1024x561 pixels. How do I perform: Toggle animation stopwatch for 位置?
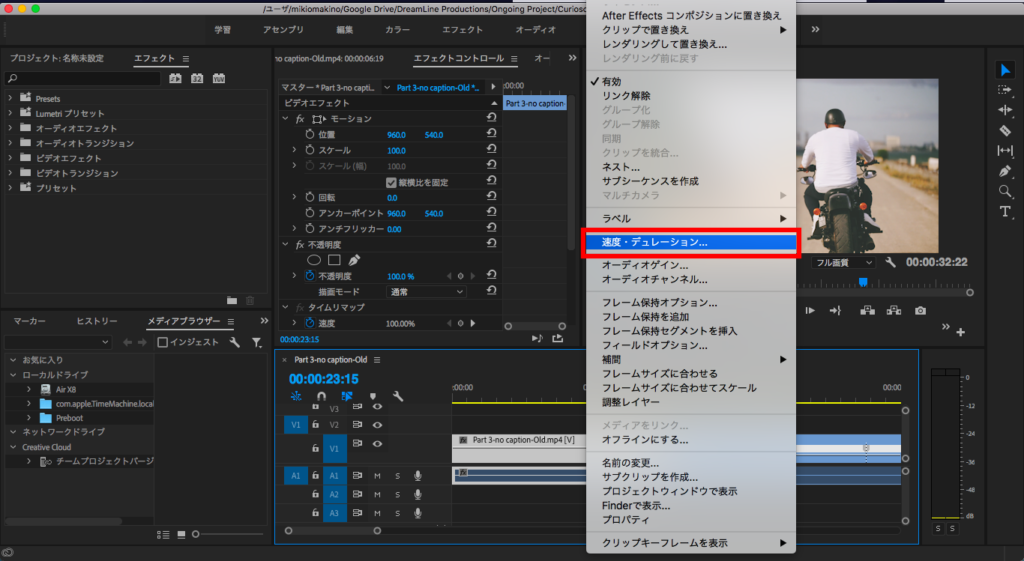[x=310, y=135]
